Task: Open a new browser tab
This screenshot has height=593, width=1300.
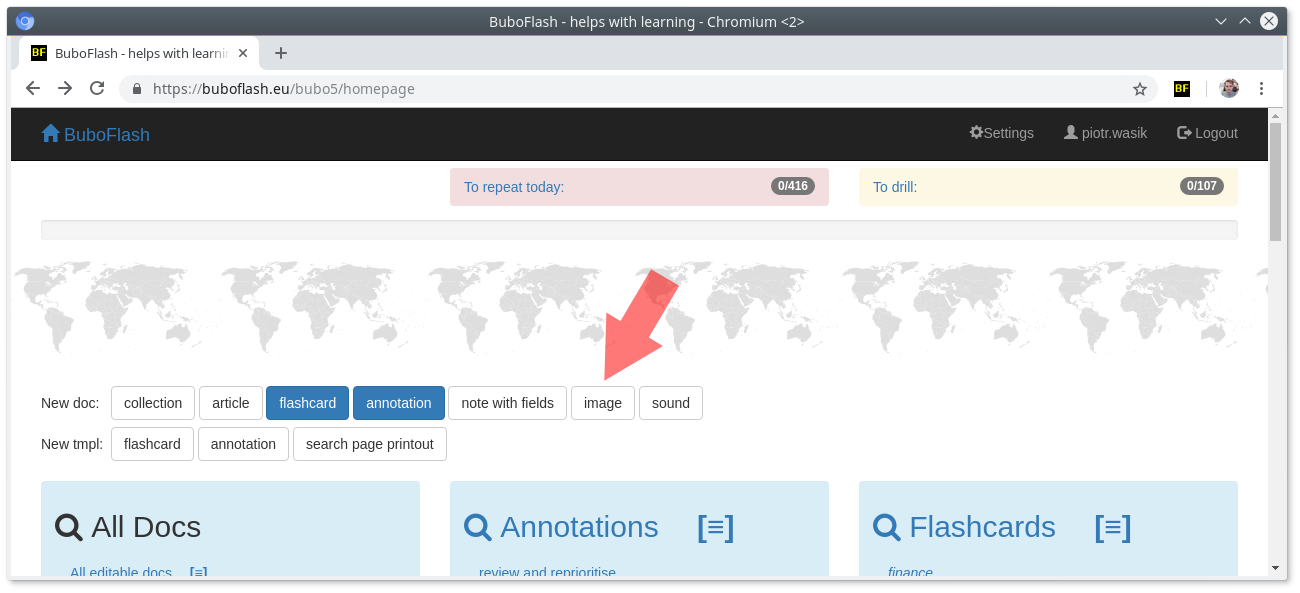Action: pos(281,53)
